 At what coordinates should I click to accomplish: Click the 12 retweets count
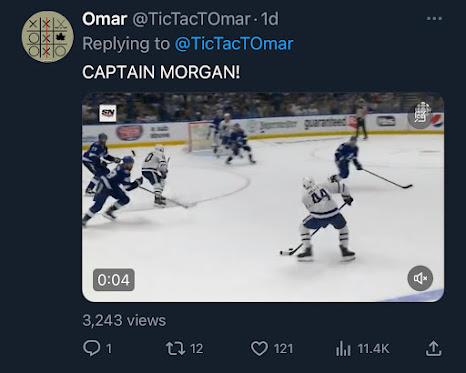(x=196, y=349)
